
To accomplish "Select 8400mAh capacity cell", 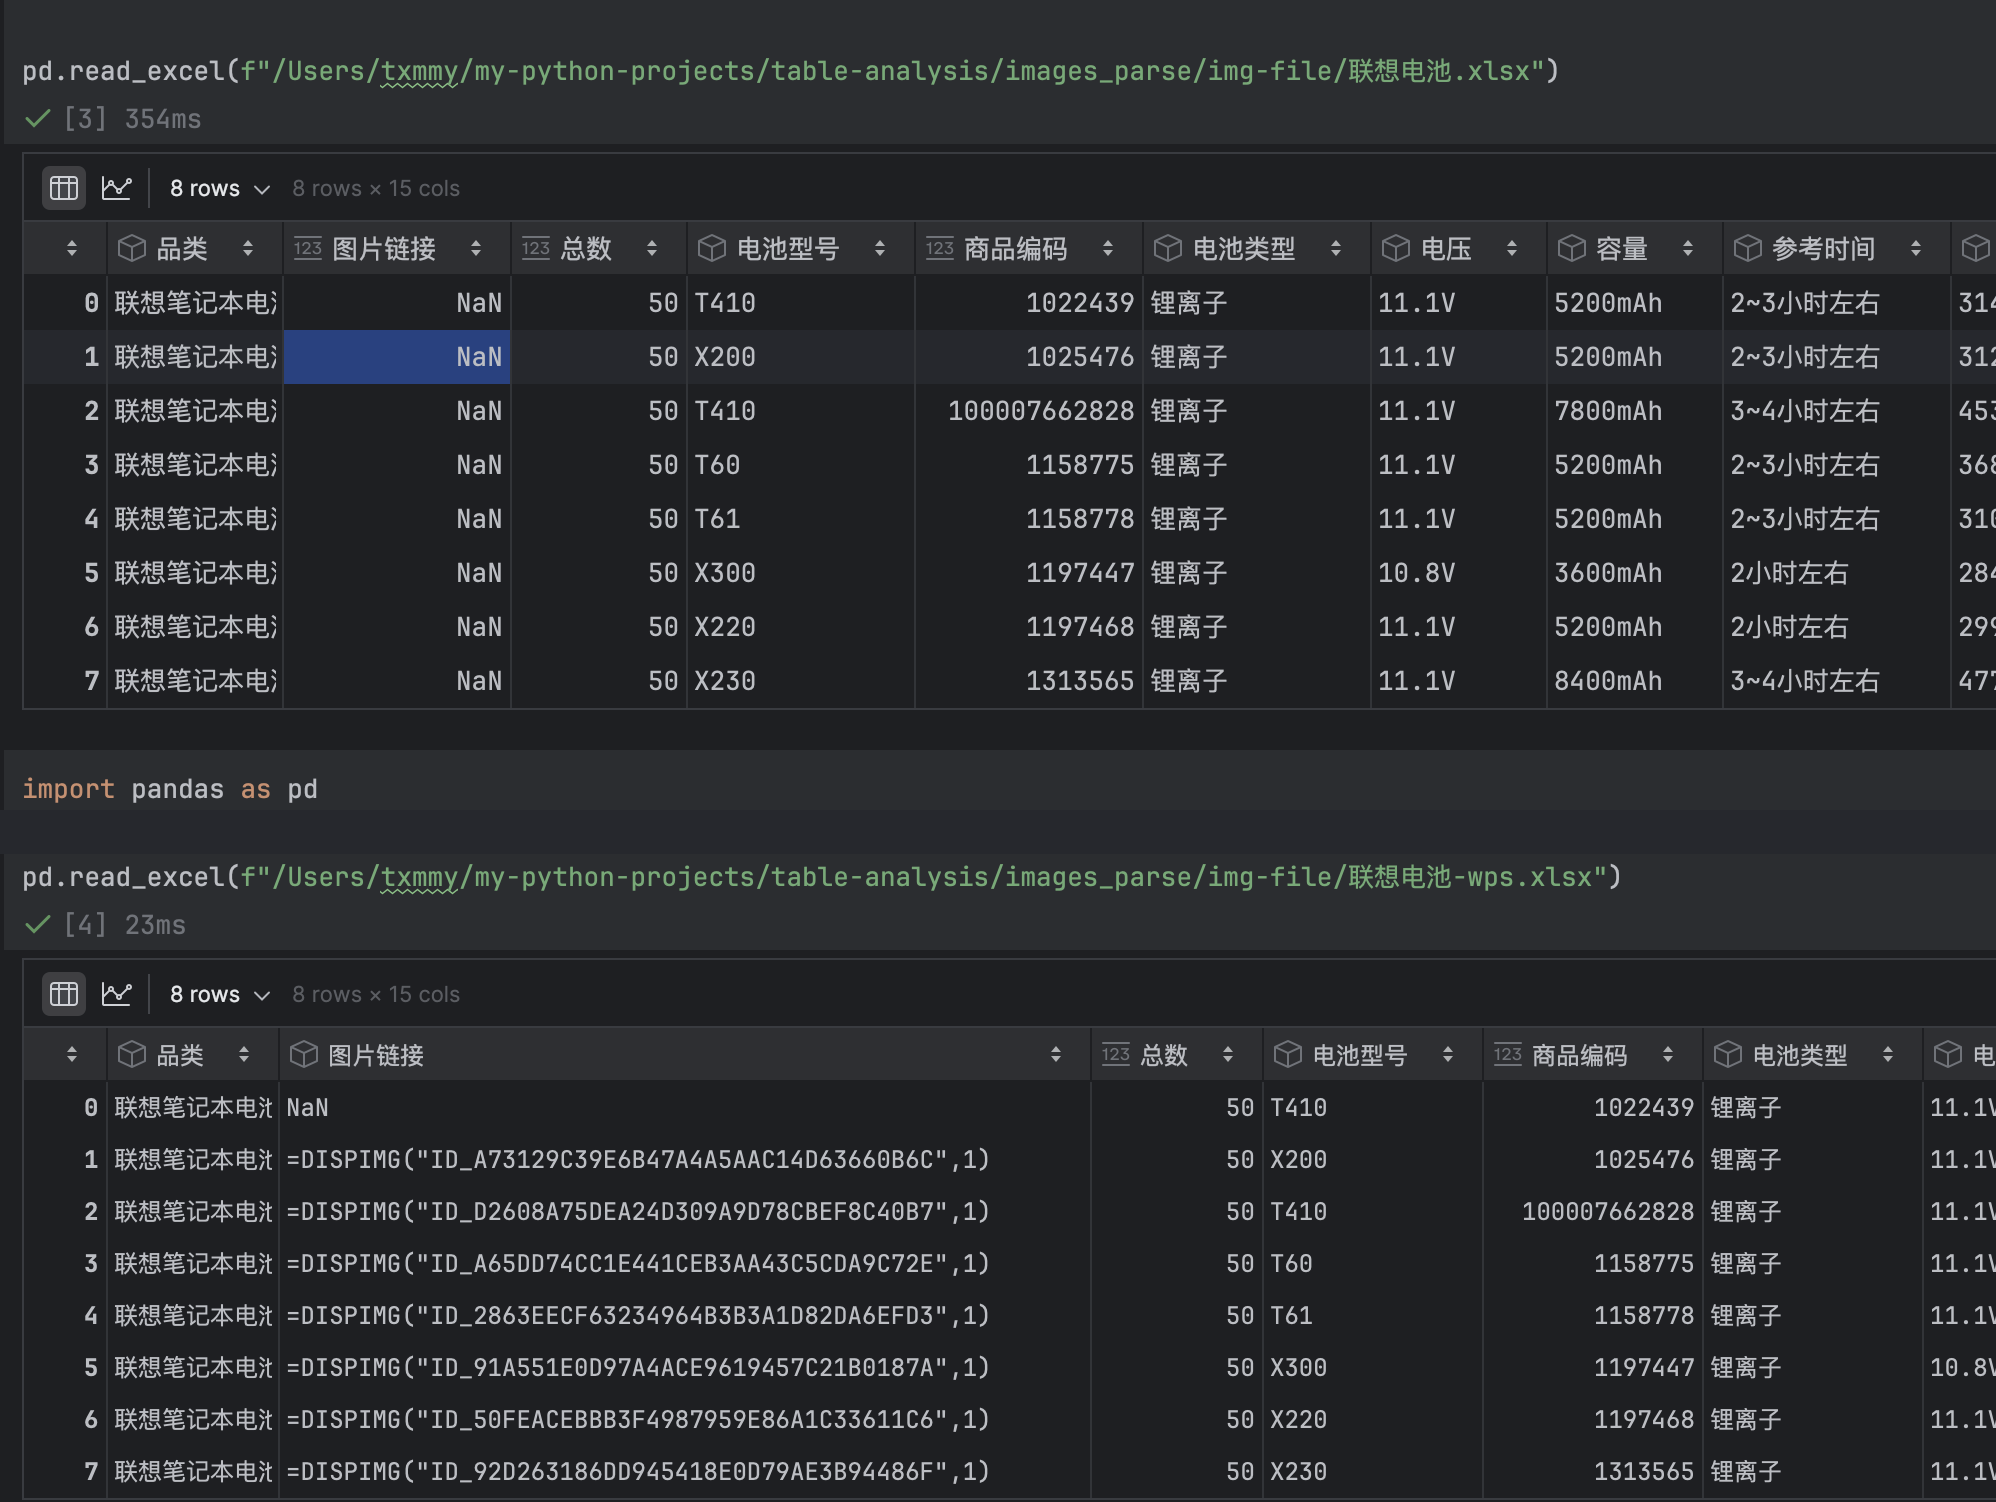I will point(1635,681).
